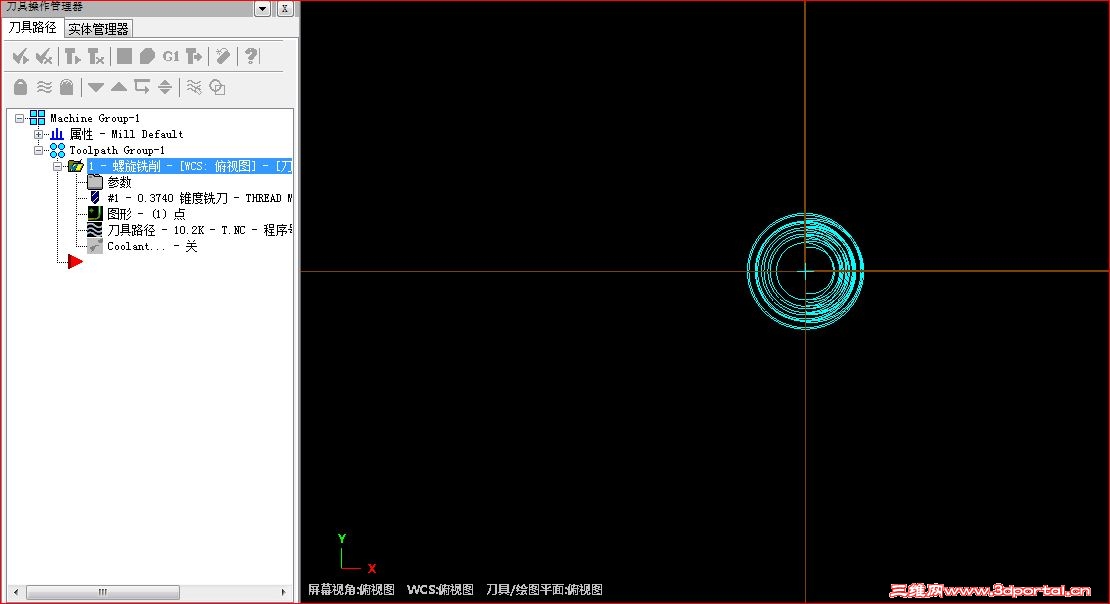
Task: Open tool #1 0.3740 锥度铣刀 entry
Action: pos(200,198)
